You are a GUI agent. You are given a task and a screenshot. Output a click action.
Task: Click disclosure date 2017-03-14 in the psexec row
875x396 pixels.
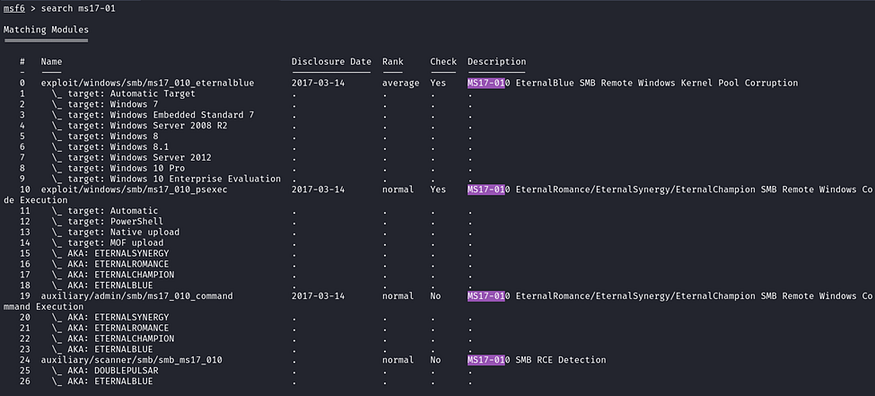point(318,190)
